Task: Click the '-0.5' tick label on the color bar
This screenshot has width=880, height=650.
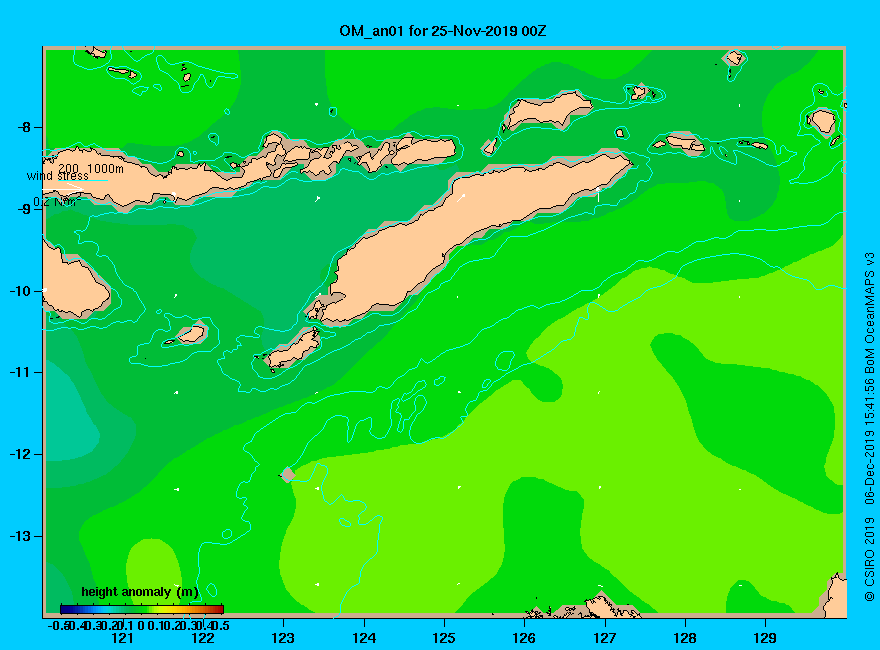Action: click(x=58, y=625)
